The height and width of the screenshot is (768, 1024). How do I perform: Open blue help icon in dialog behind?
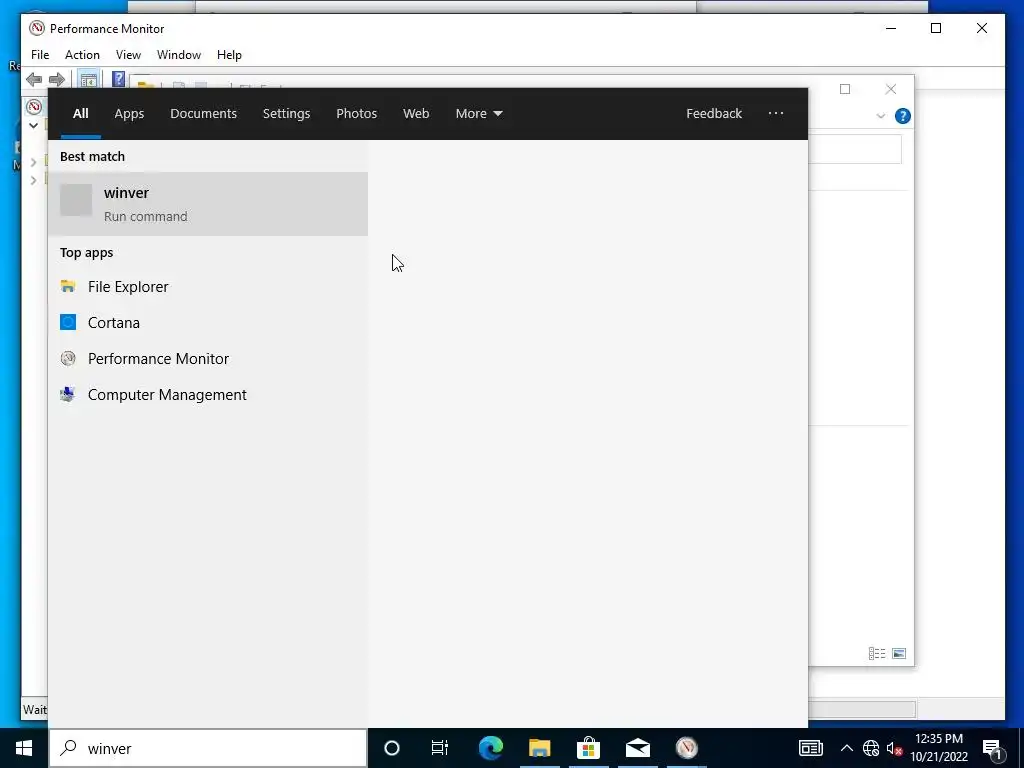click(x=903, y=116)
